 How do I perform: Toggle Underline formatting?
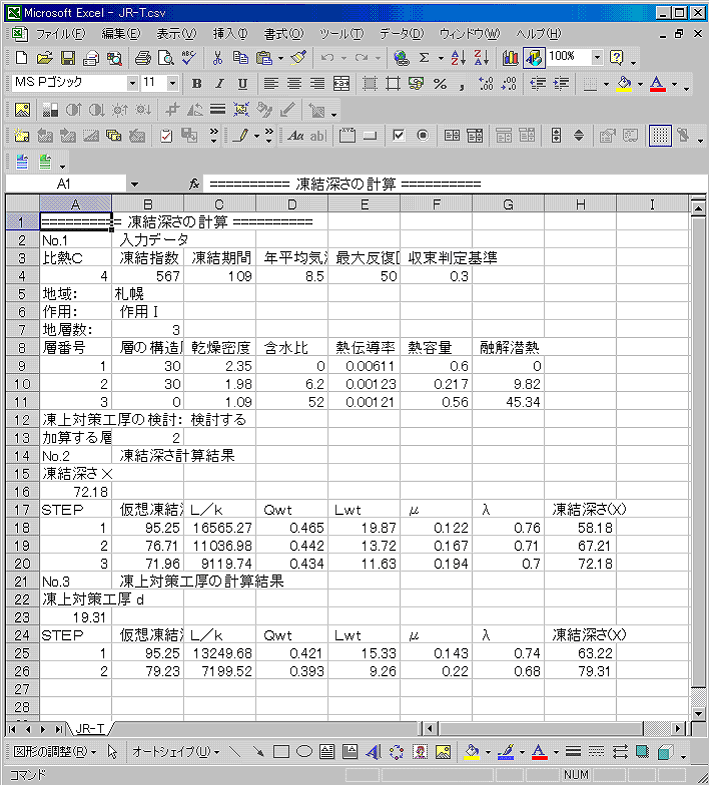pyautogui.click(x=243, y=84)
